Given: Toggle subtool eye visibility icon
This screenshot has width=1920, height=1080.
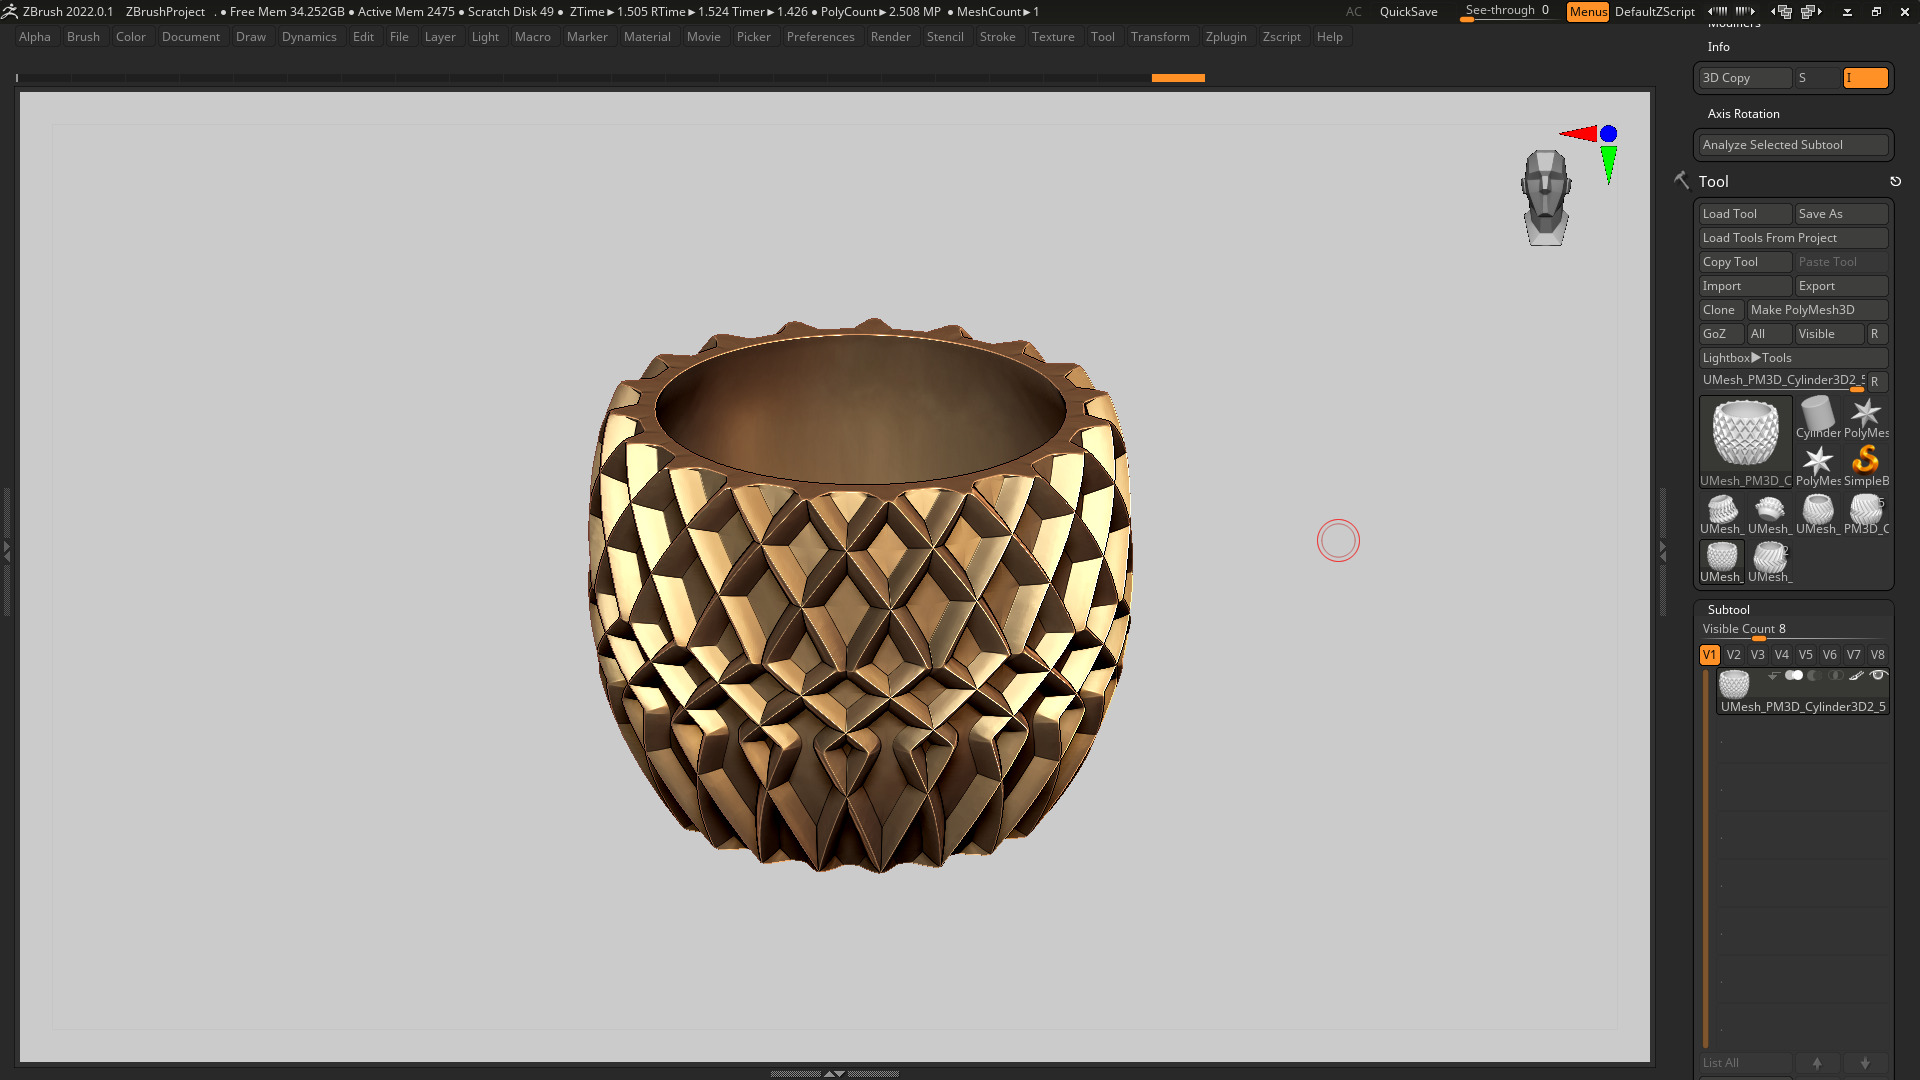Looking at the screenshot, I should coord(1878,676).
